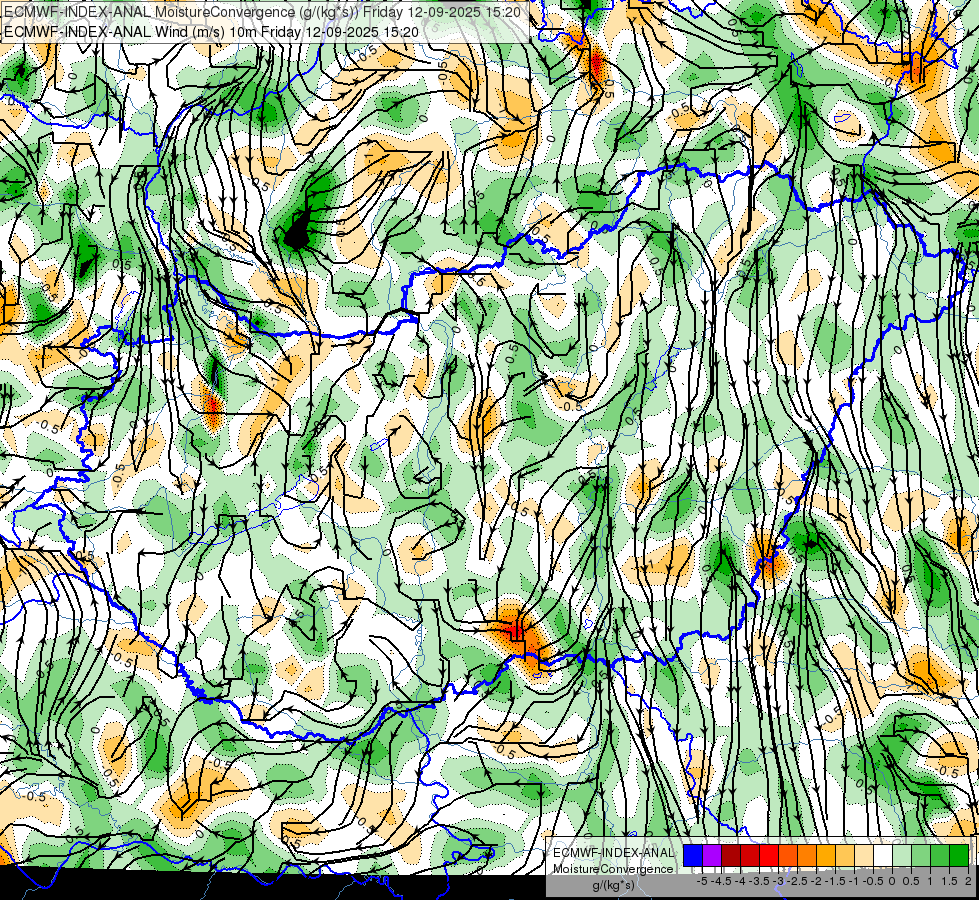
Task: Click the g/(kg*s) unit label in legend
Action: pos(613,886)
